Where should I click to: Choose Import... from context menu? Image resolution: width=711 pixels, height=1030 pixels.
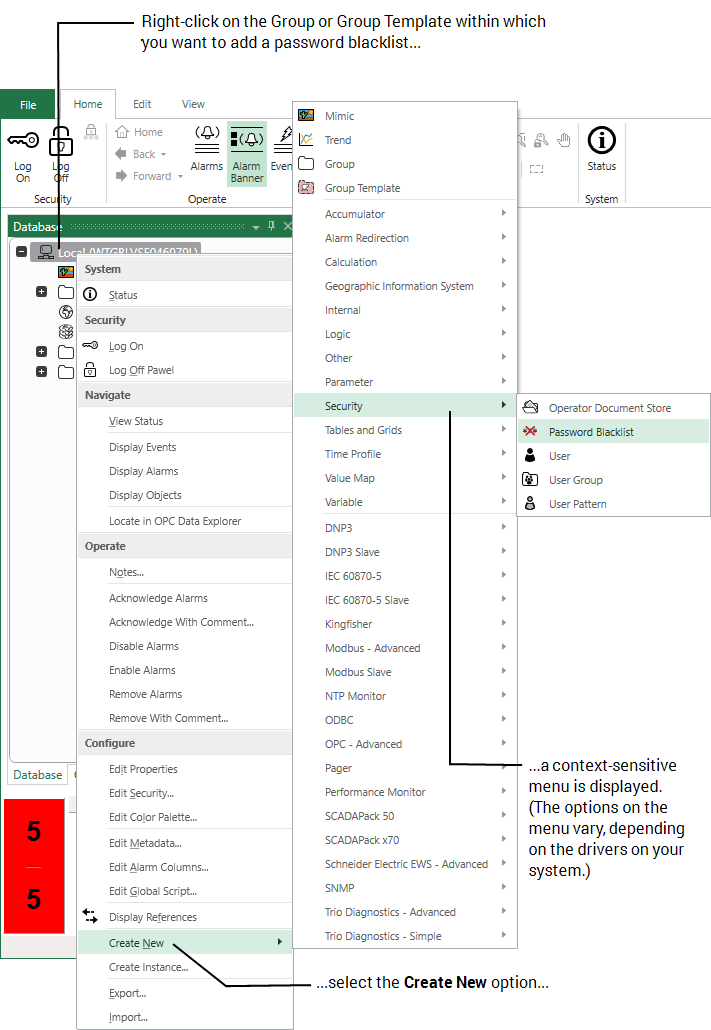pyautogui.click(x=185, y=1017)
